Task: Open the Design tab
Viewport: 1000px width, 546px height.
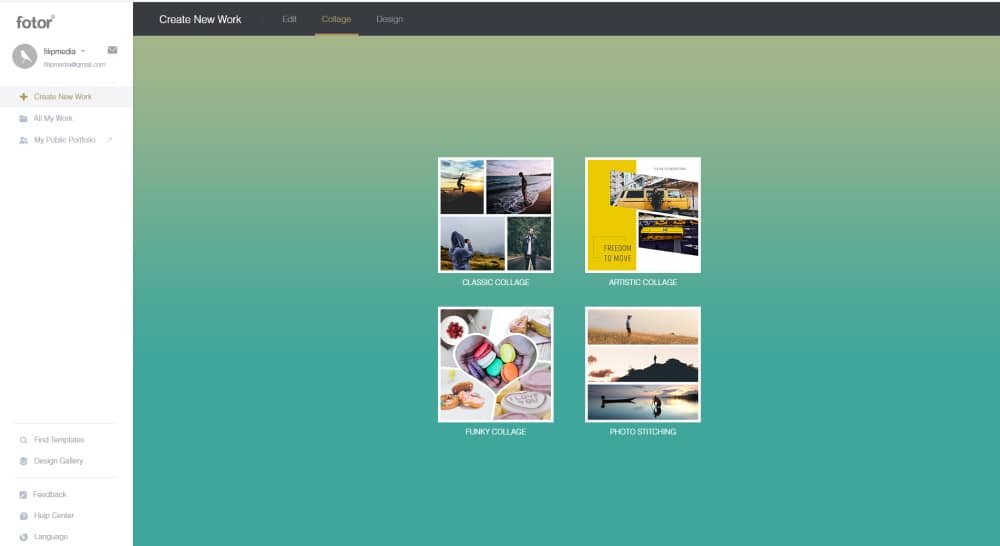Action: pyautogui.click(x=389, y=19)
